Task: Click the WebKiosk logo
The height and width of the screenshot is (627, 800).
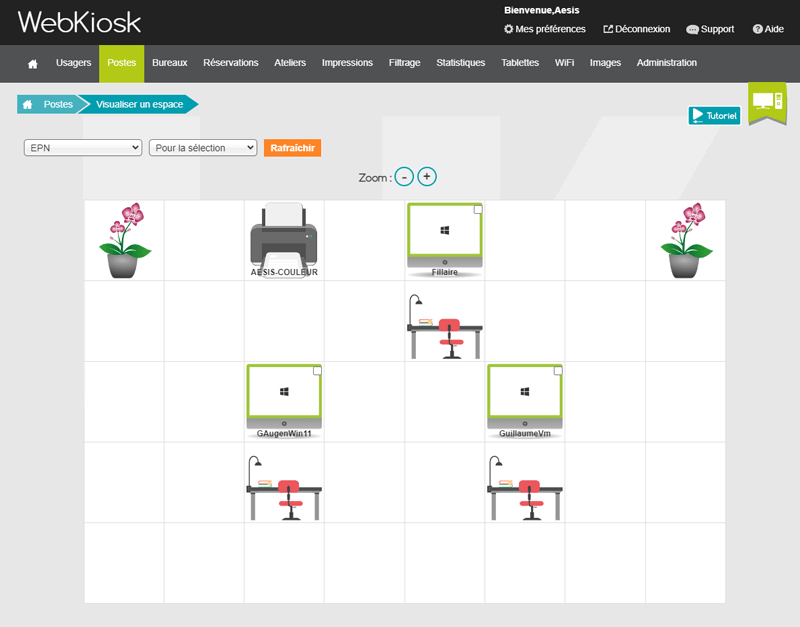Action: coord(79,22)
